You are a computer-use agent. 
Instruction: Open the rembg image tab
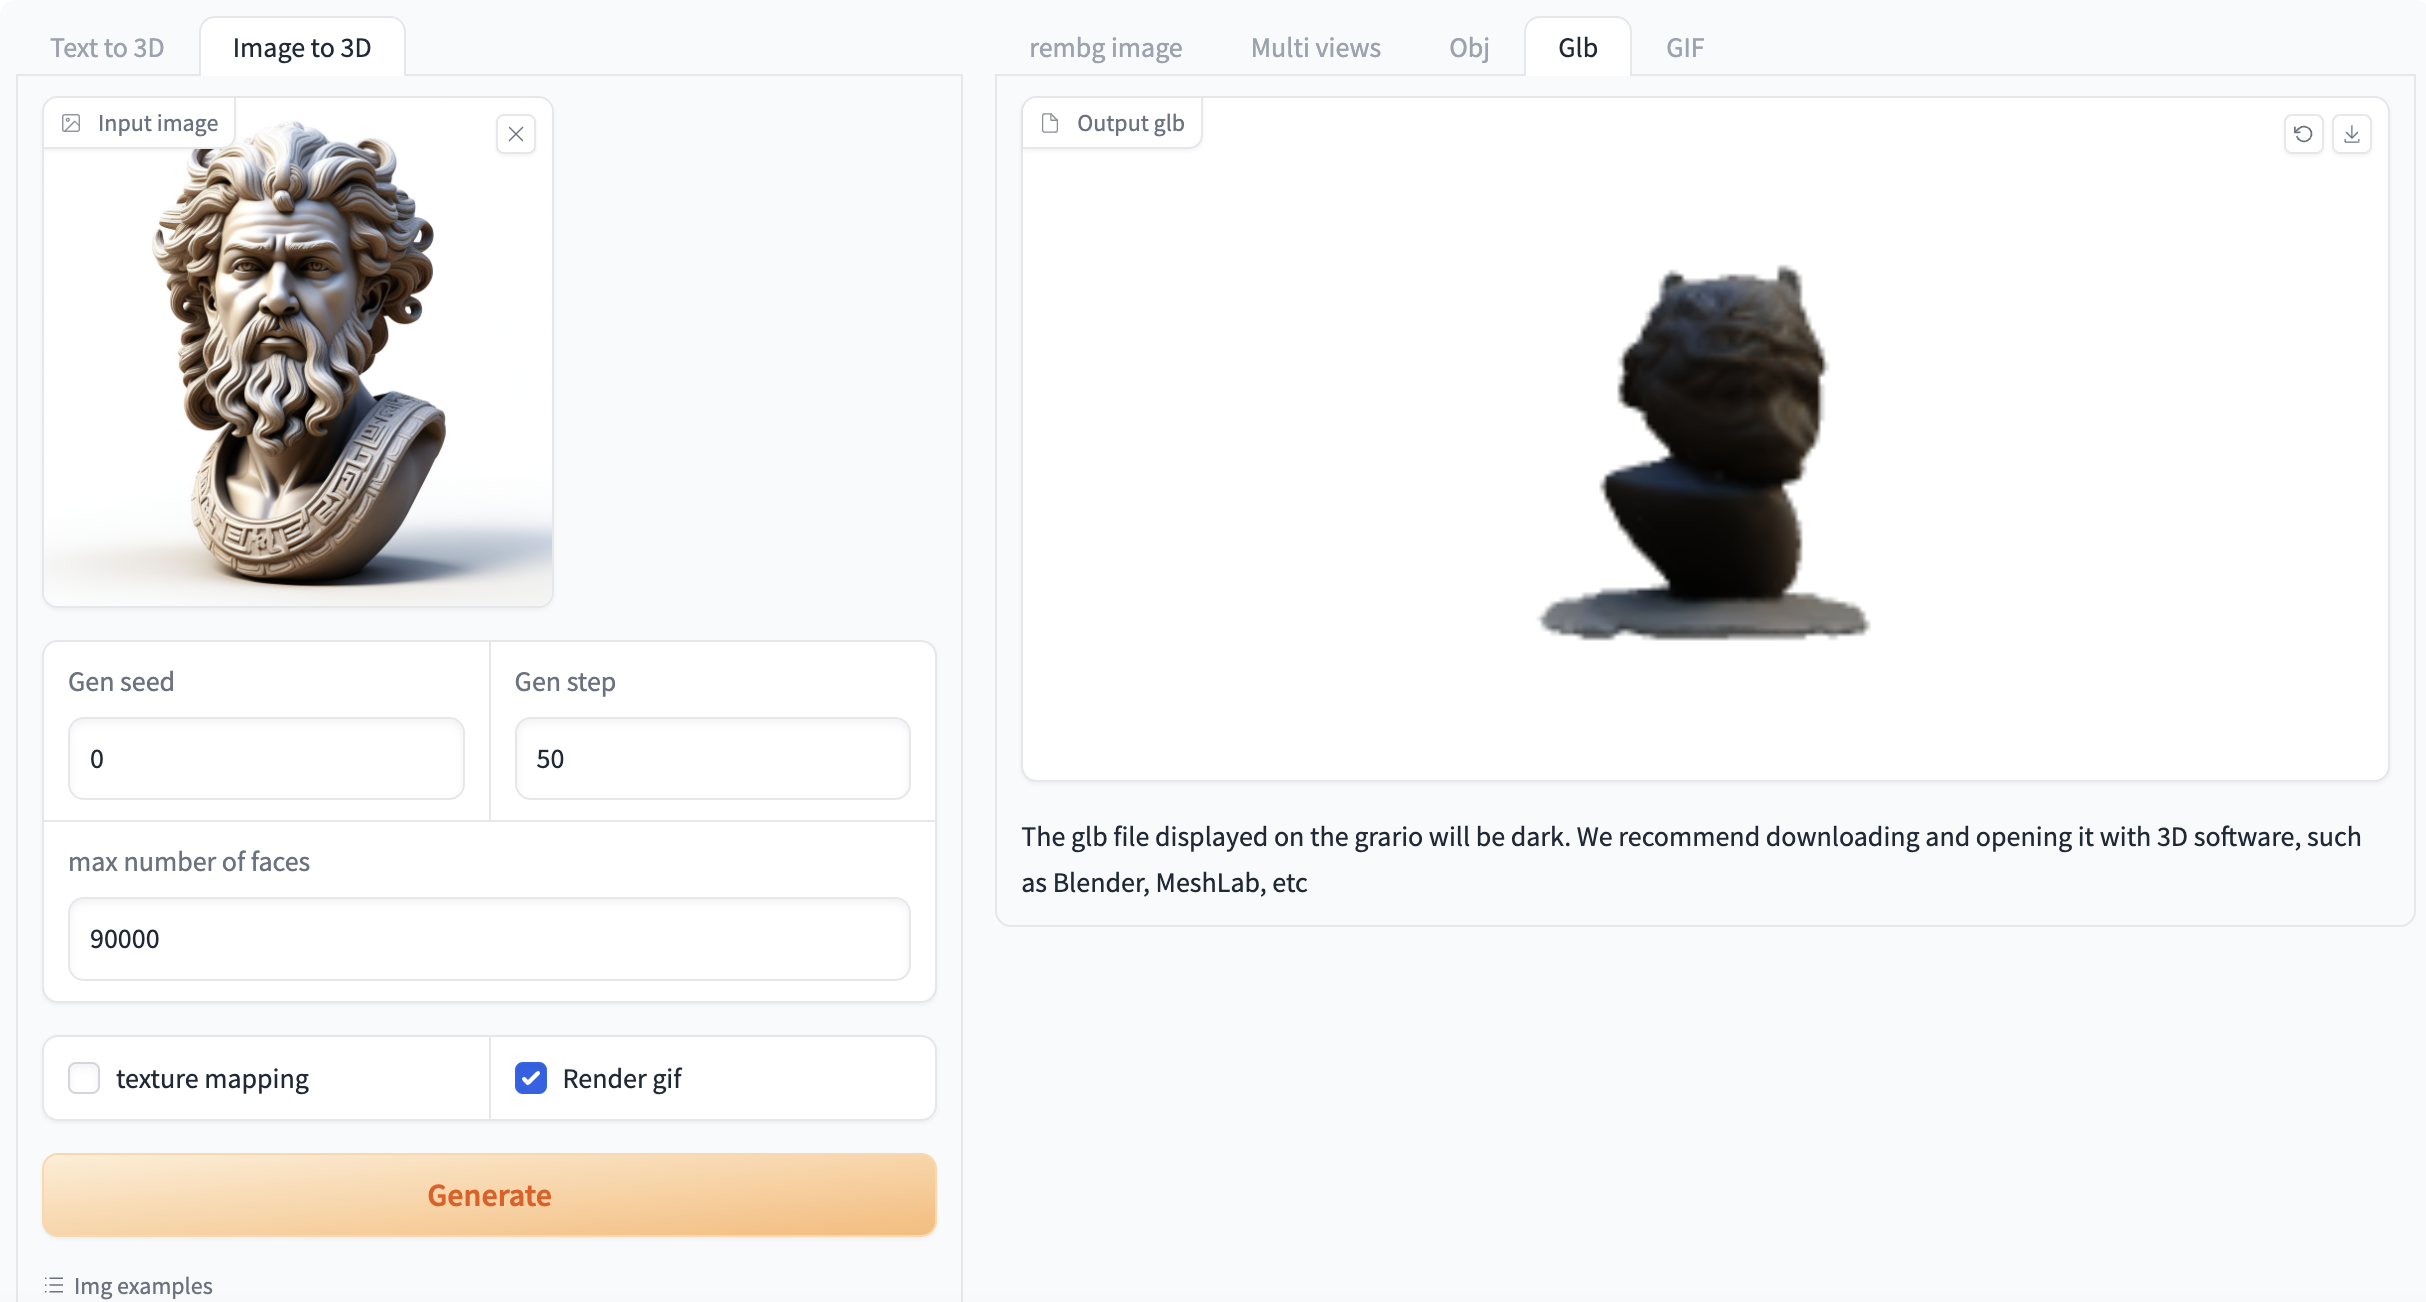tap(1105, 48)
